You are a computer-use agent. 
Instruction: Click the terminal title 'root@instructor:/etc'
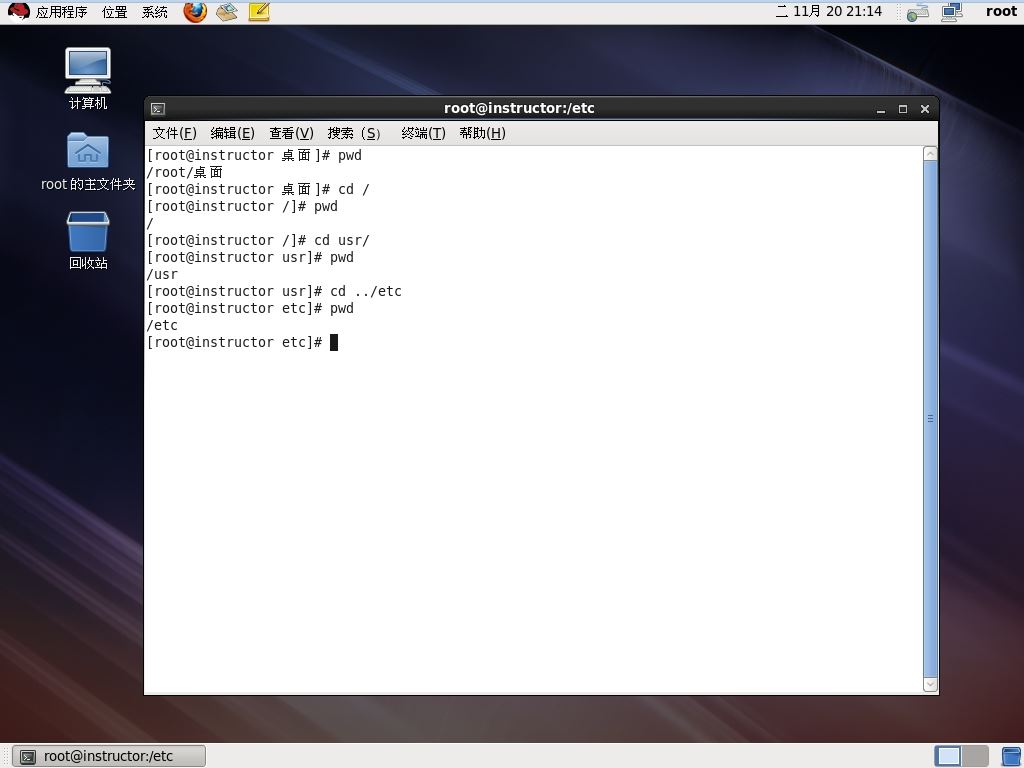pyautogui.click(x=519, y=108)
